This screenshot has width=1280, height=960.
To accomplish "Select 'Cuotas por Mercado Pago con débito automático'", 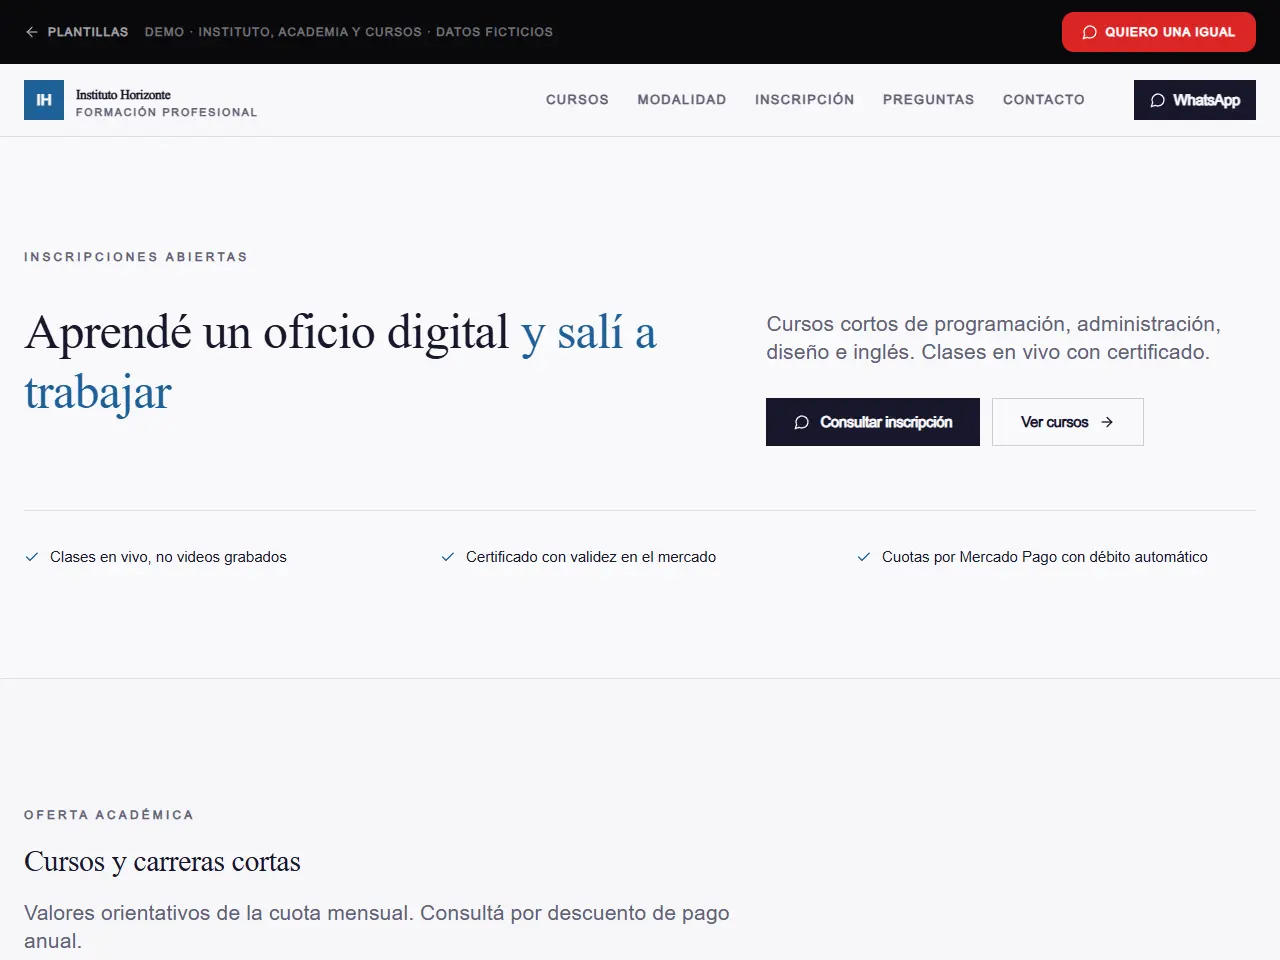I will tap(1045, 557).
